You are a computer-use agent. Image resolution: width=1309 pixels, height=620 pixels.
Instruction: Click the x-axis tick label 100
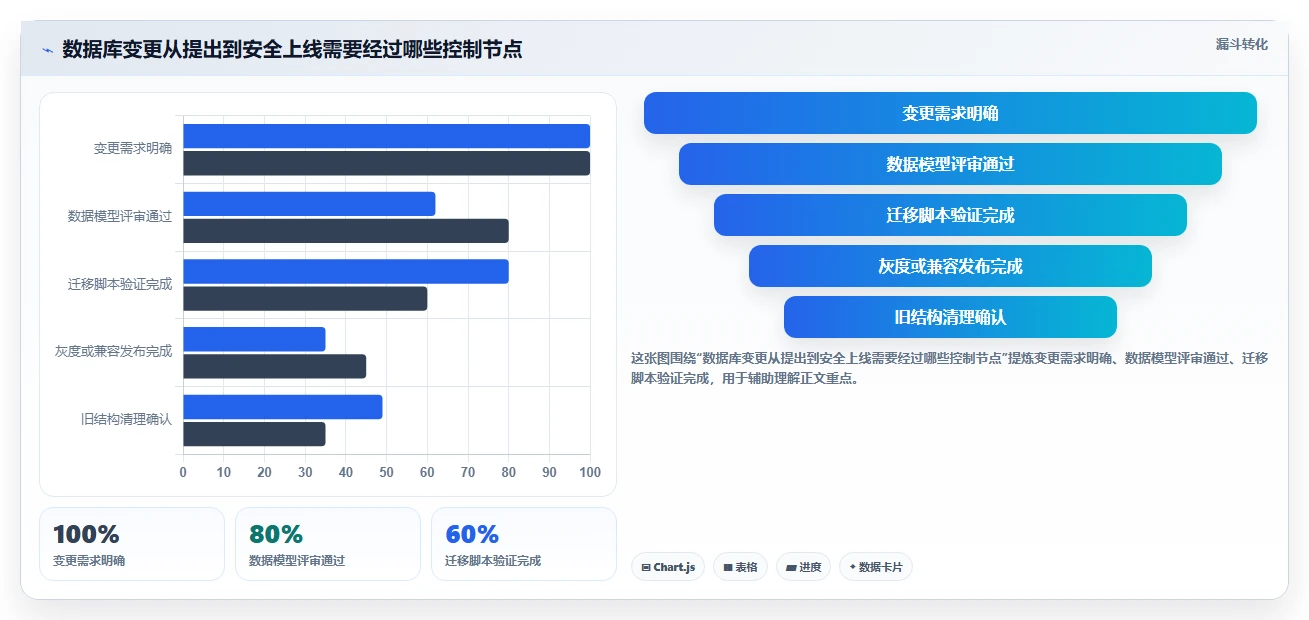pyautogui.click(x=590, y=472)
